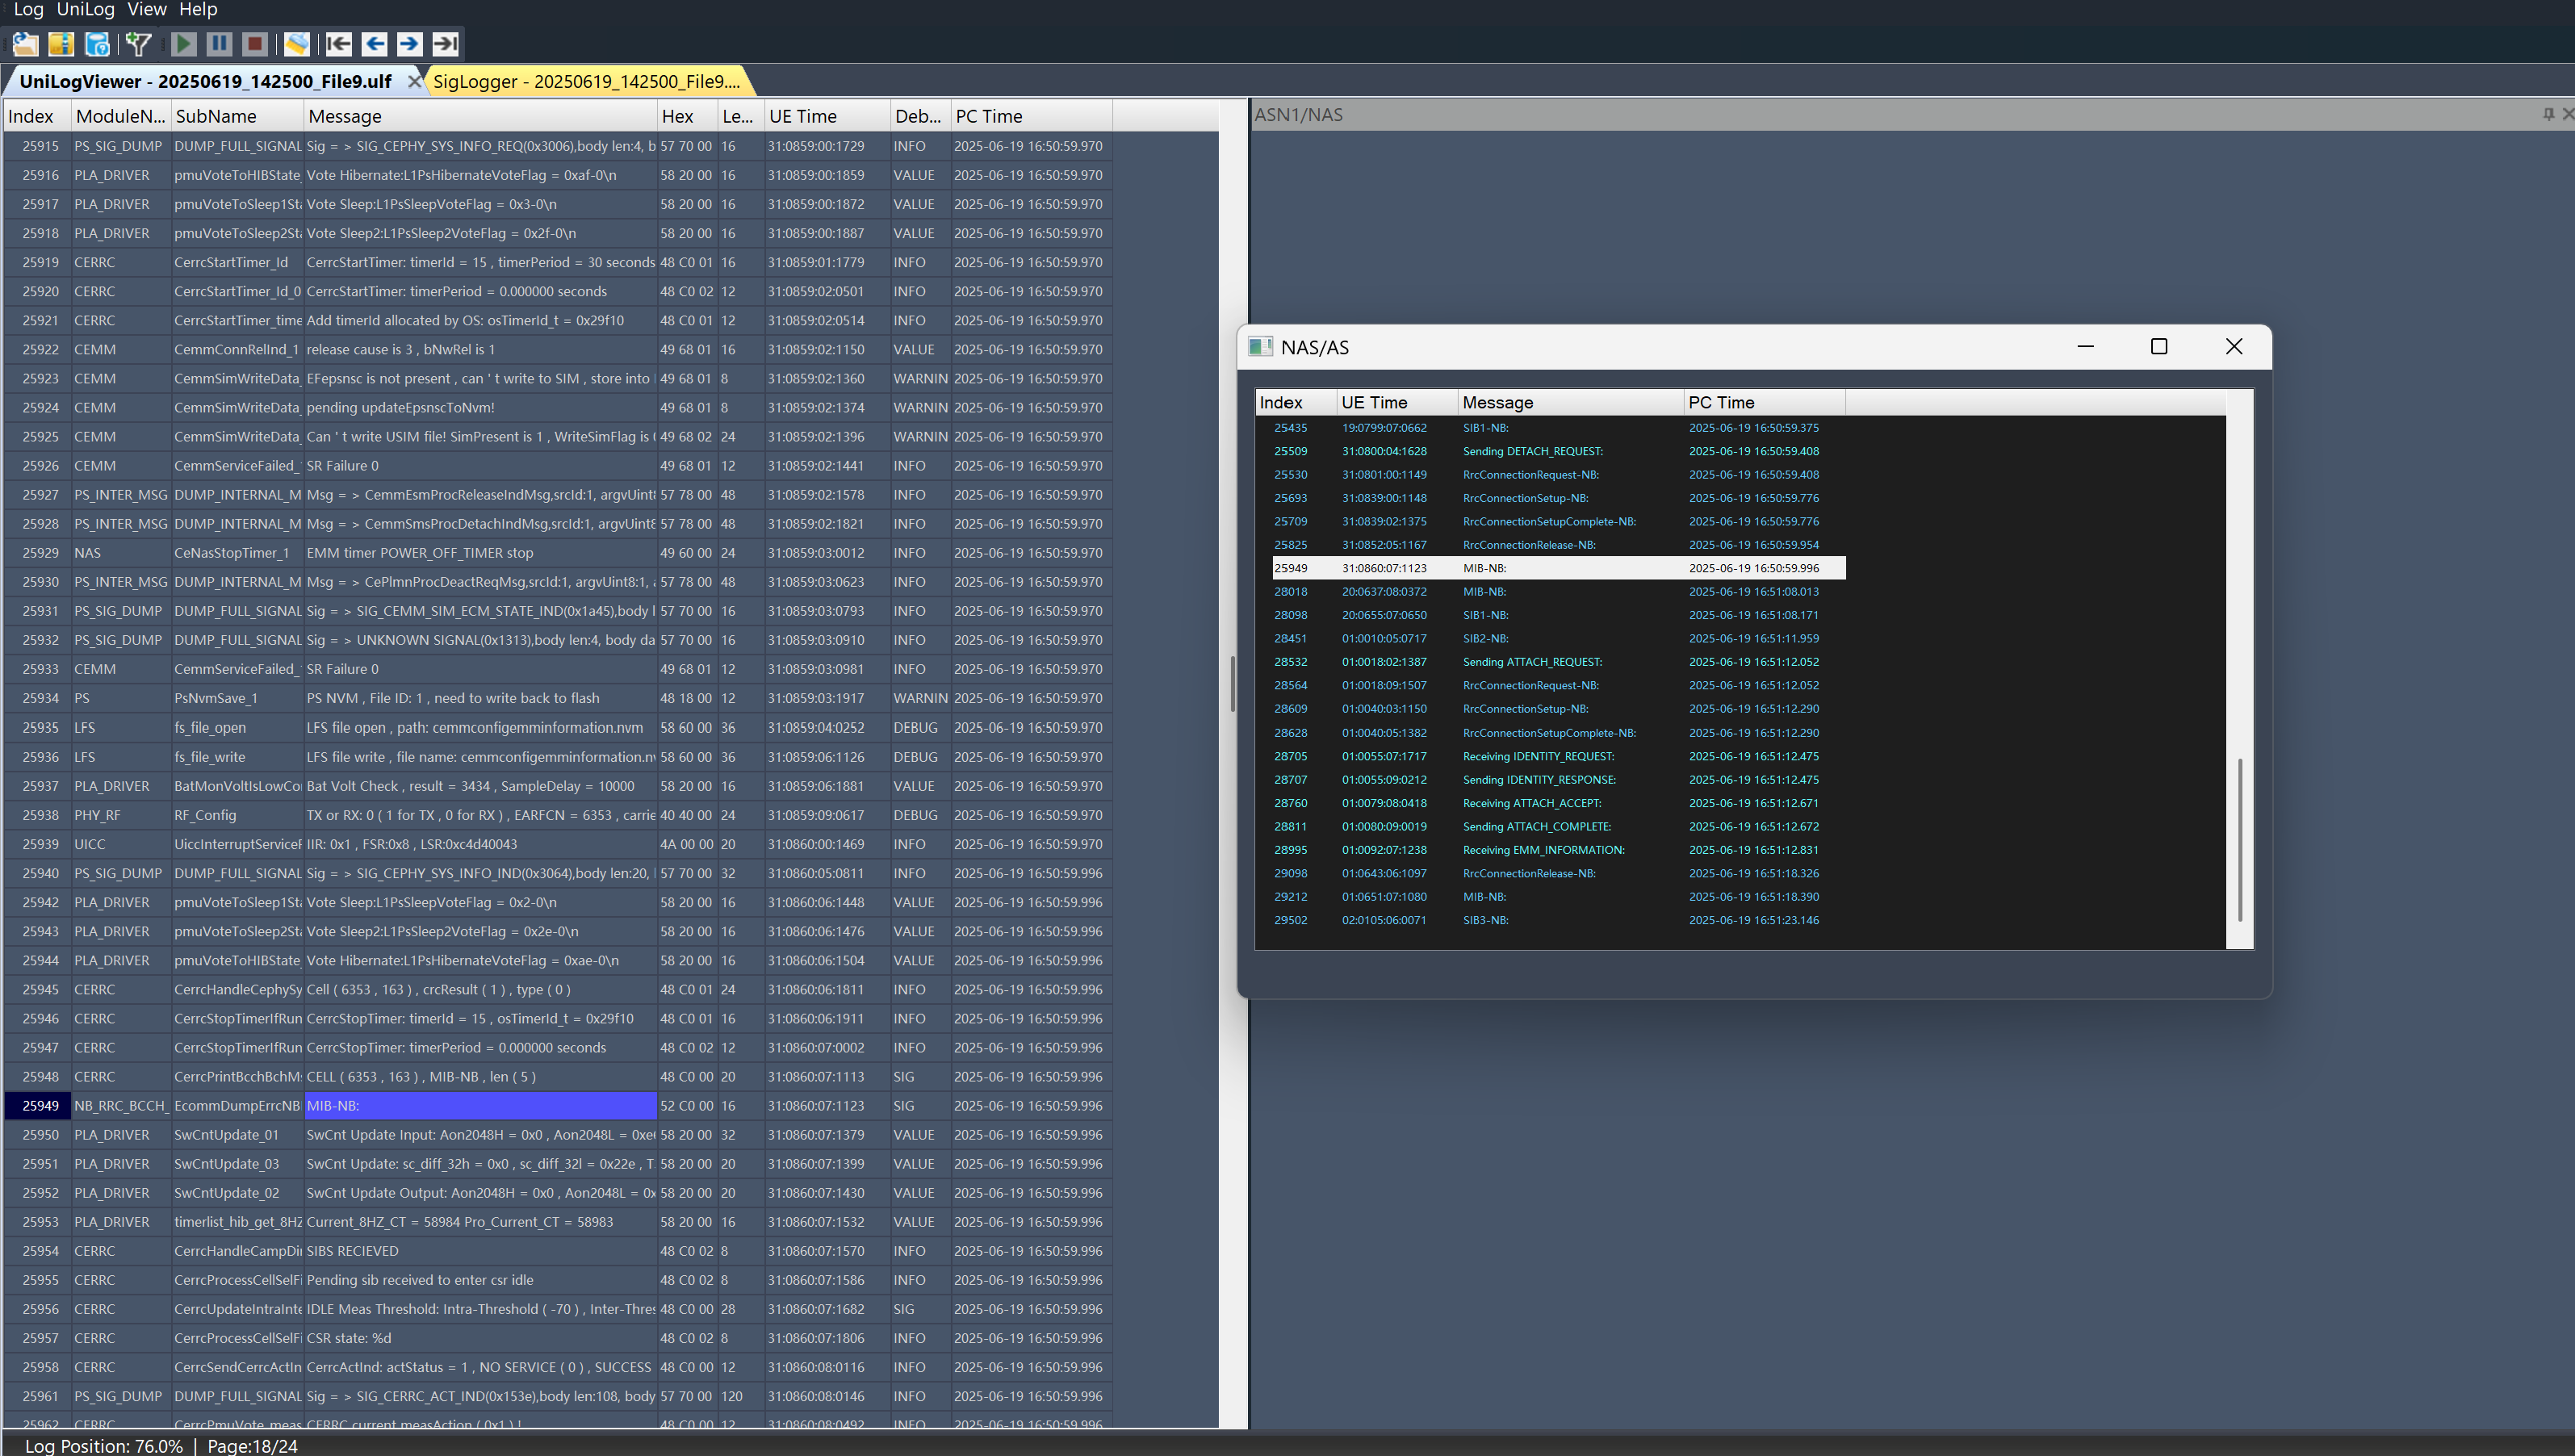Open the filter settings with the funnel icon
Viewport: 2575px width, 1456px height.
coord(138,43)
